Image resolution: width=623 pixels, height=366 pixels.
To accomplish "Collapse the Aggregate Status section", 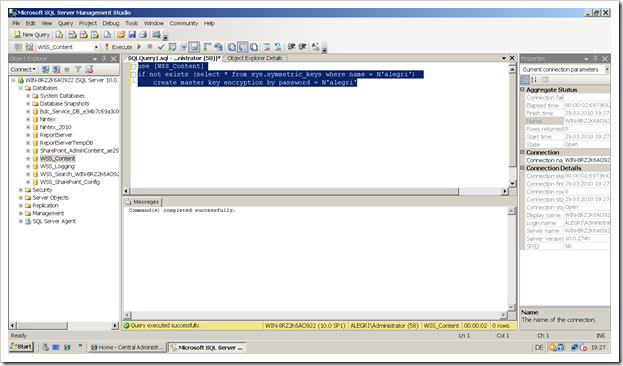I will click(522, 90).
